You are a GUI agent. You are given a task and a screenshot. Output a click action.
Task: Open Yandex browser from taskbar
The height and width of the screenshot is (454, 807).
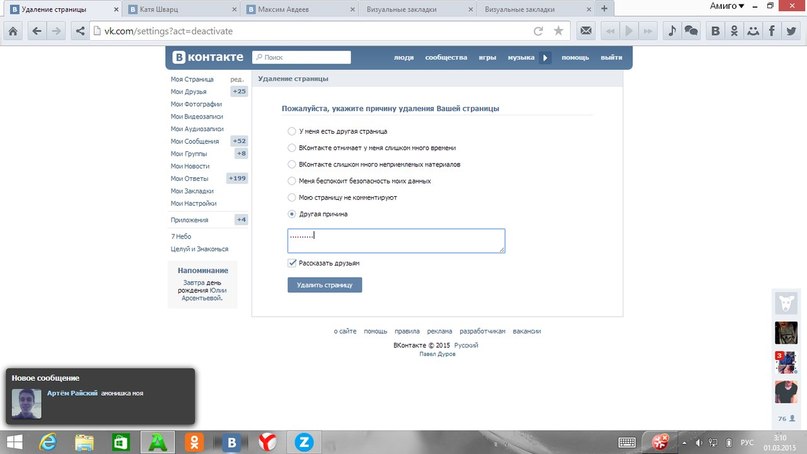pos(267,442)
